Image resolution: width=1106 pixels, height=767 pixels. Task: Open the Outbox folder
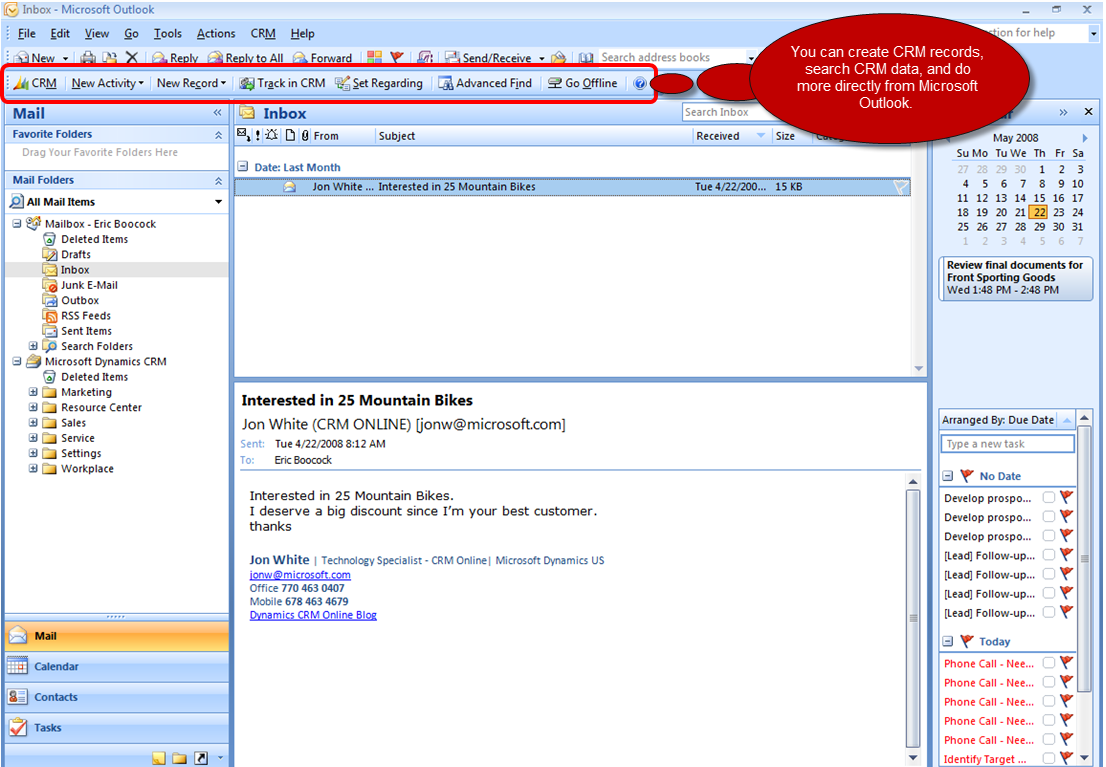(80, 301)
